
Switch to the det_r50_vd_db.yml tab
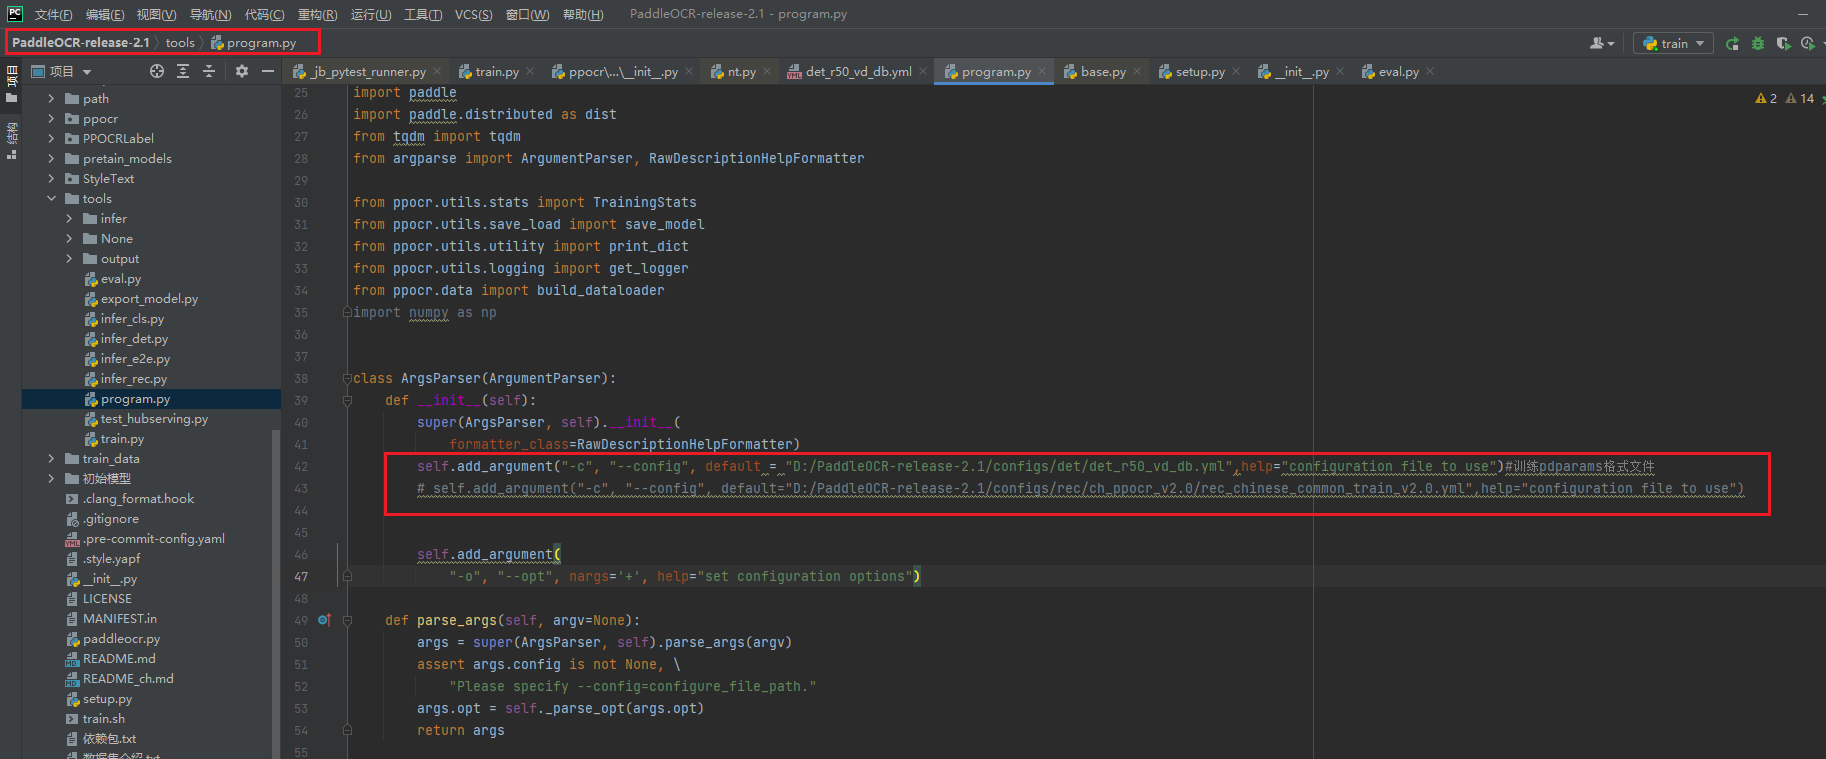(858, 71)
